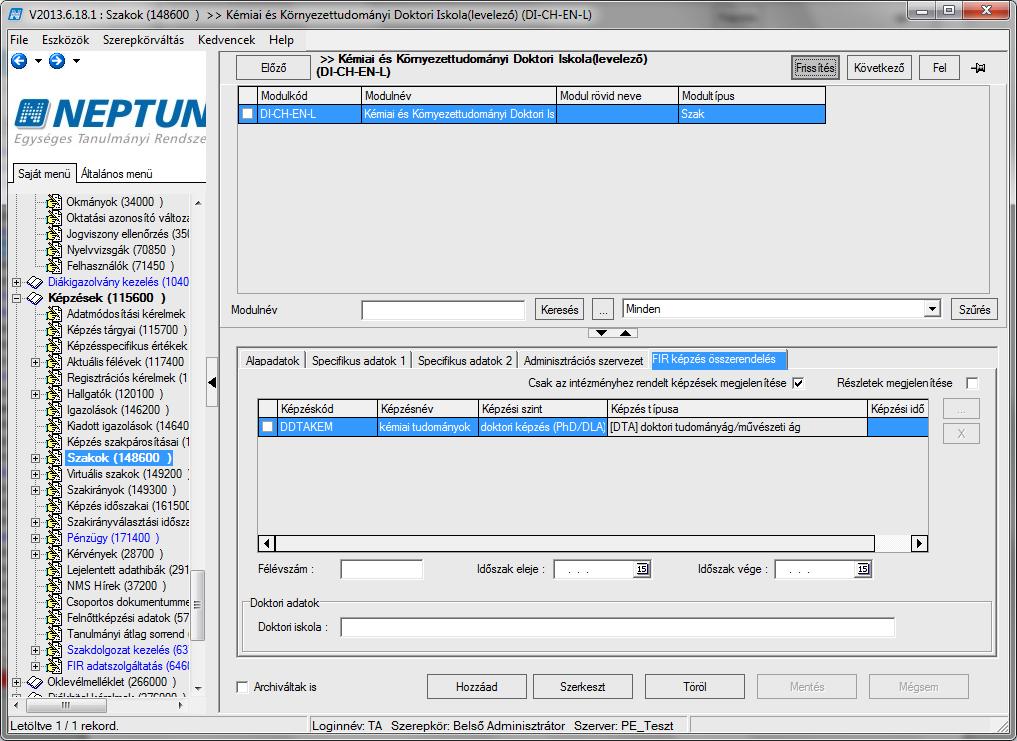The image size is (1017, 741).
Task: Click the Hallgatók (120100) menu icon
Action: click(x=54, y=394)
